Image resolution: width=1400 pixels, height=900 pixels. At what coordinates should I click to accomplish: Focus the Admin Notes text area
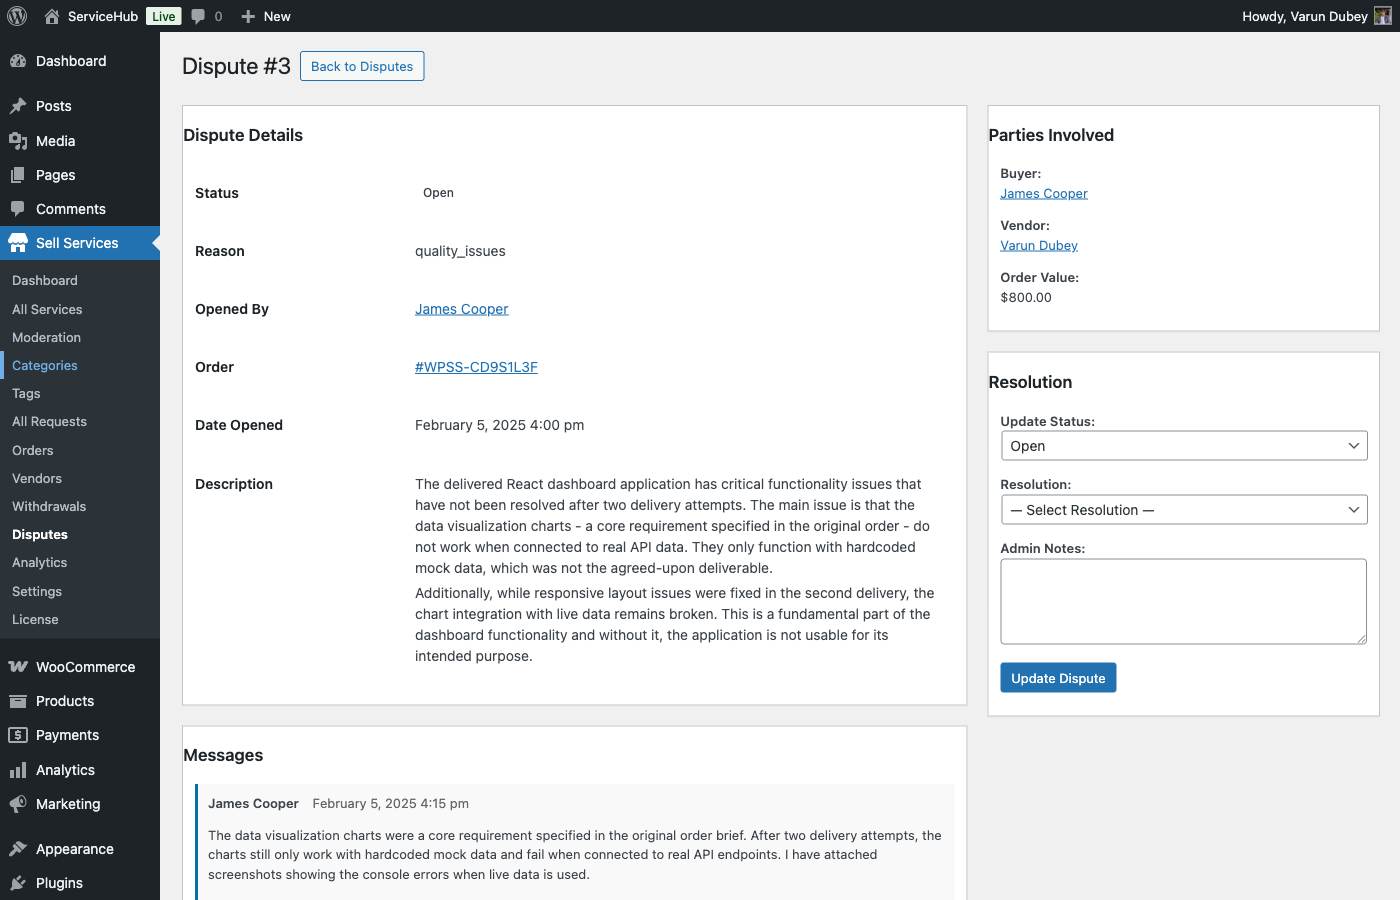point(1183,601)
